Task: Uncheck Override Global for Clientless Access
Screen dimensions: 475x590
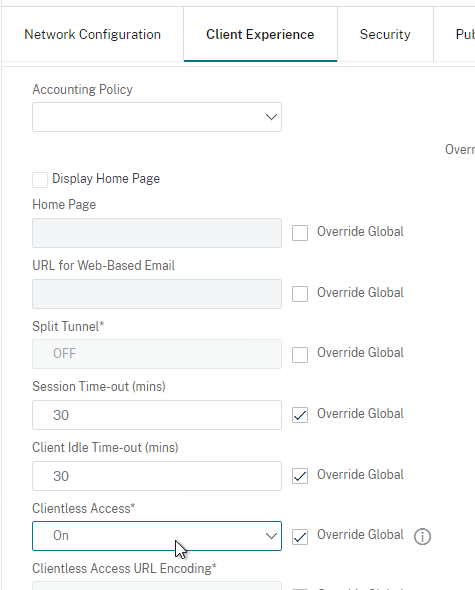Action: tap(300, 537)
